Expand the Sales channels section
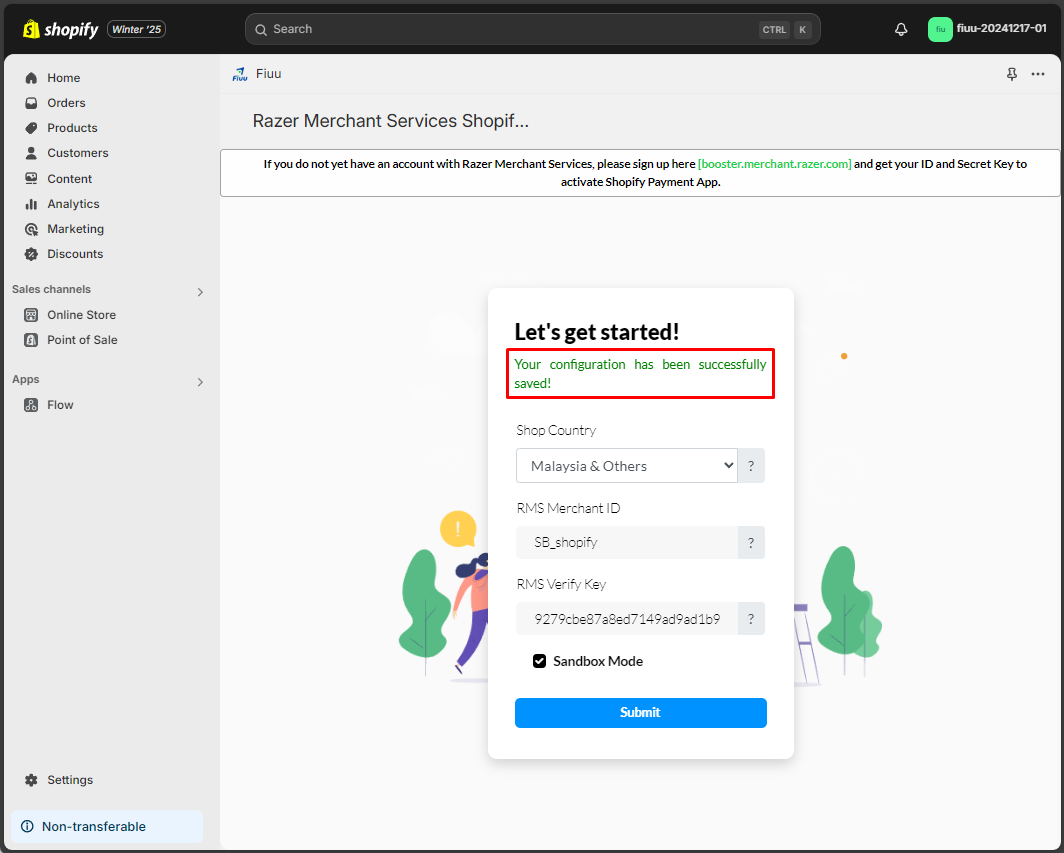This screenshot has height=853, width=1064. coord(200,292)
